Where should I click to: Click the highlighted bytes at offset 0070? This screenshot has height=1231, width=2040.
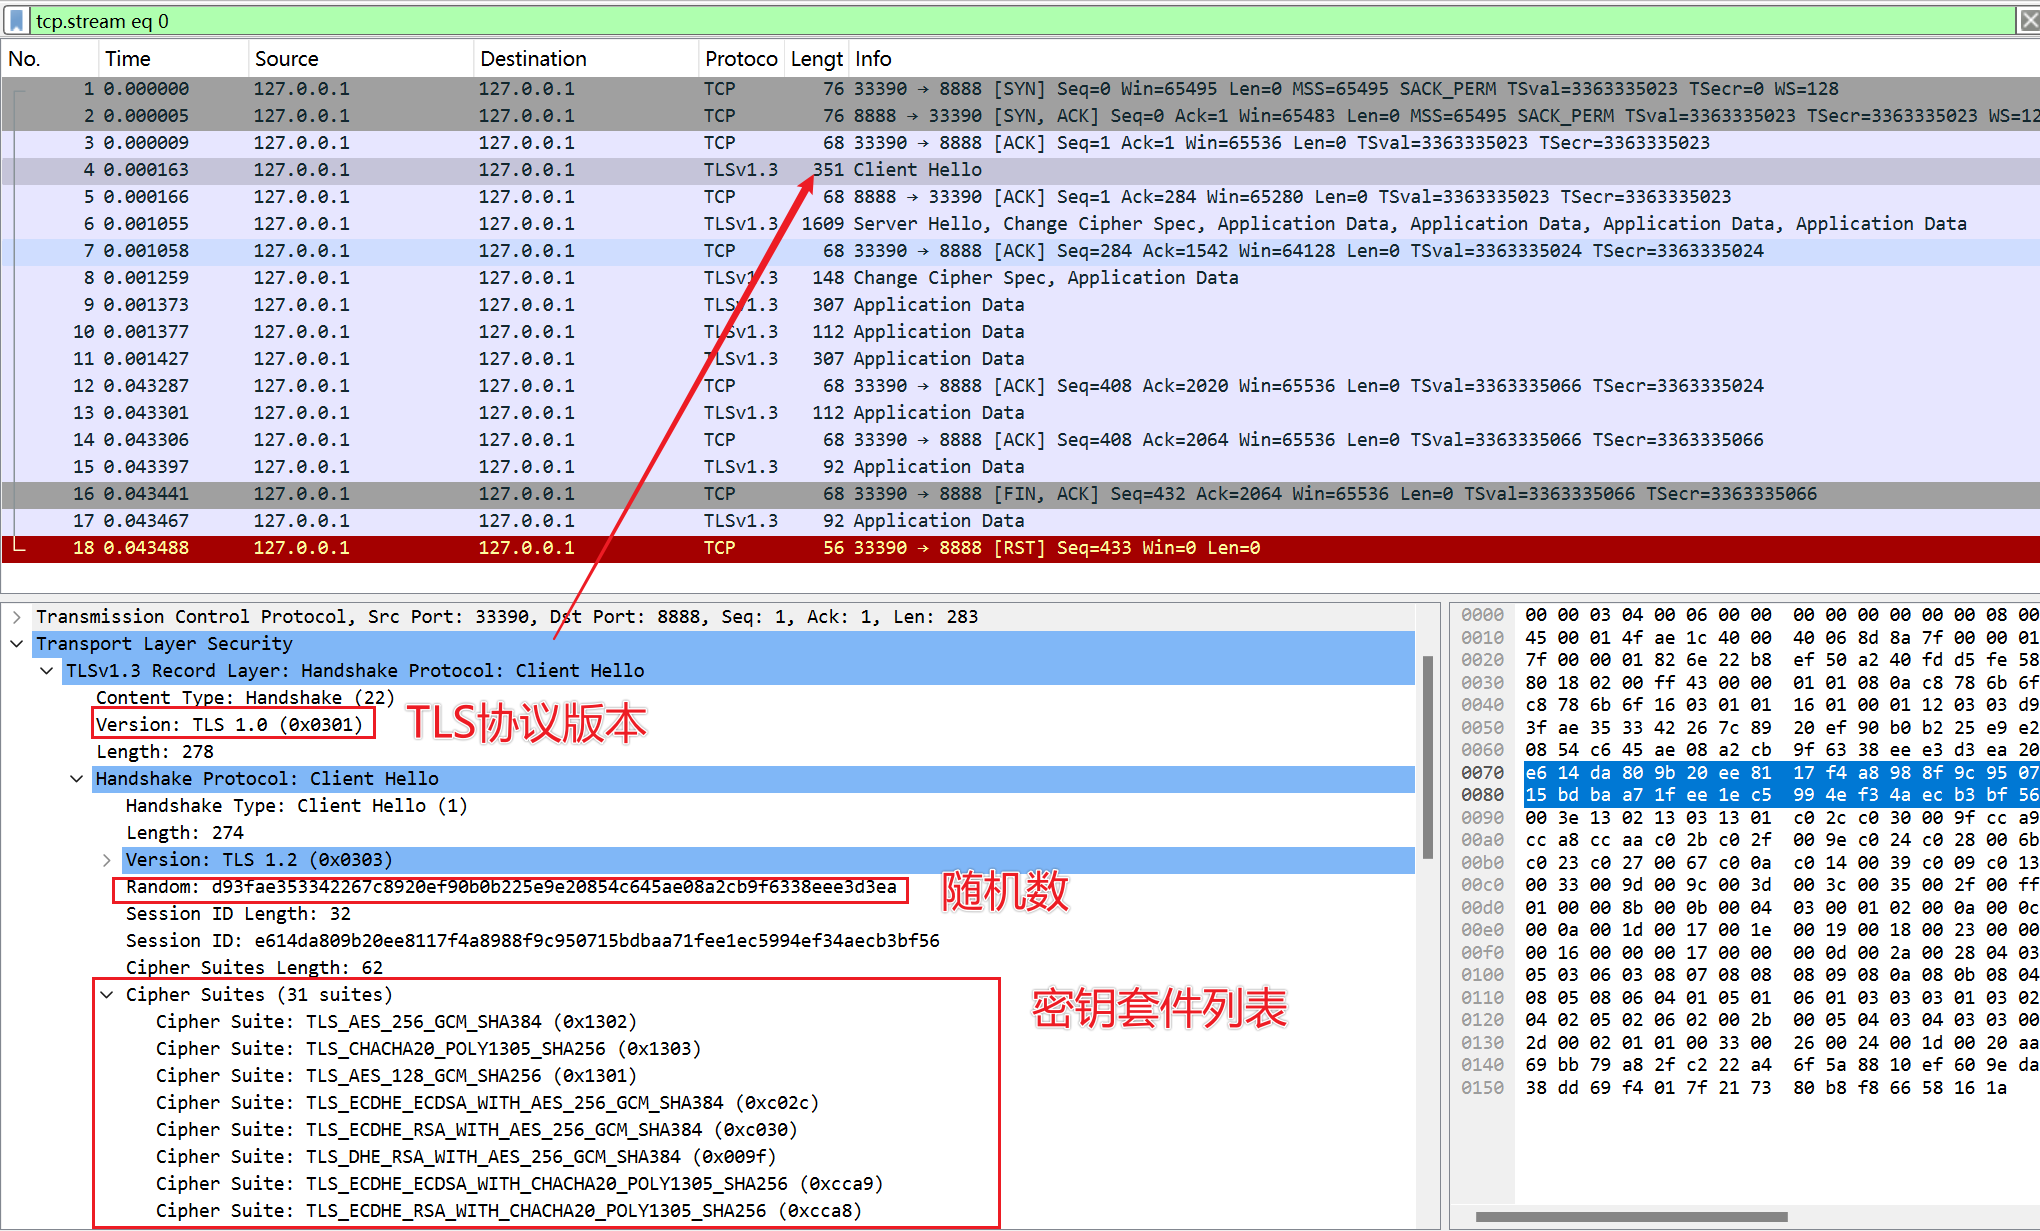coord(1780,772)
